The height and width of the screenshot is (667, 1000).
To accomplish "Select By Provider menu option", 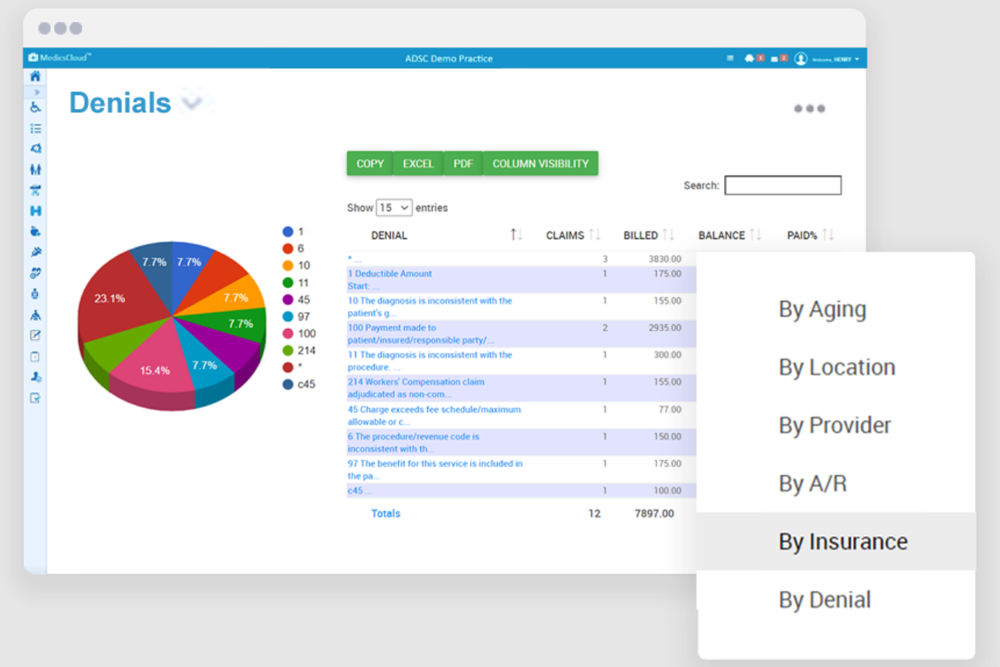I will pos(835,425).
